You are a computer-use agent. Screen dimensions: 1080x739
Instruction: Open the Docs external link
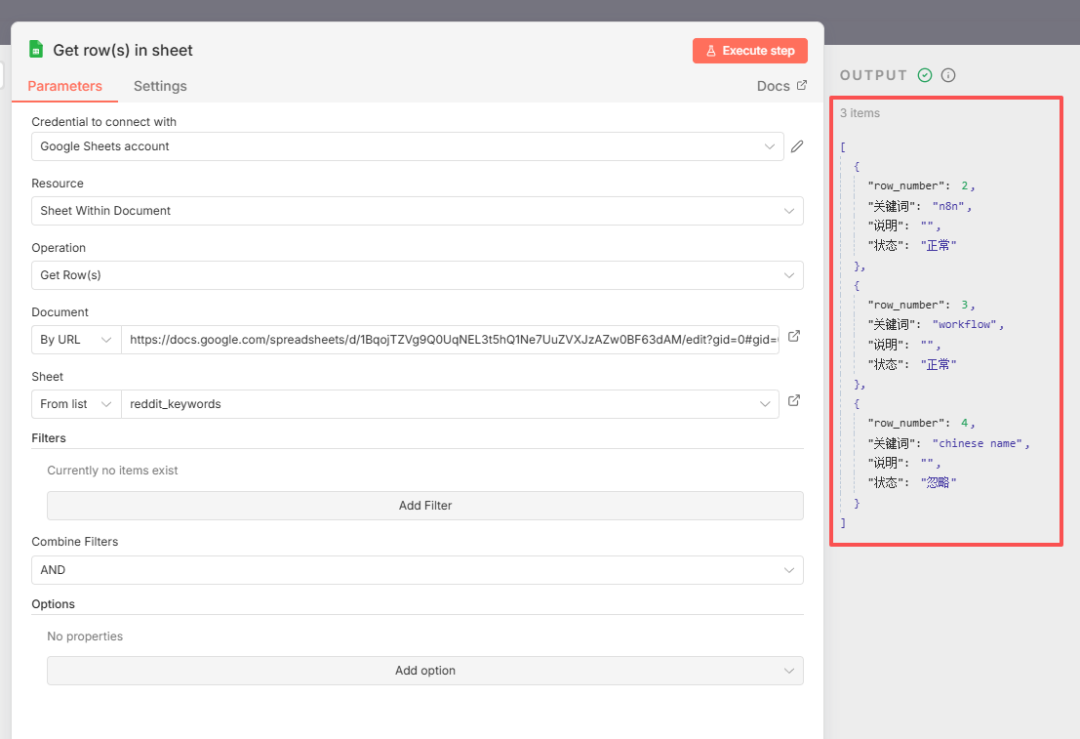[x=781, y=86]
